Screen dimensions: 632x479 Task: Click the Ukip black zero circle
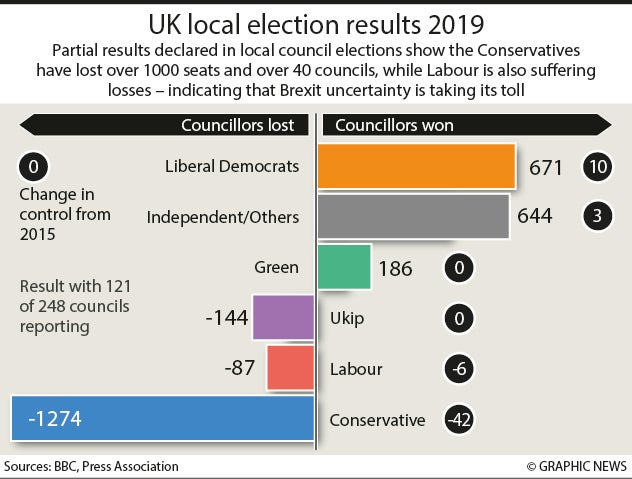tap(460, 319)
